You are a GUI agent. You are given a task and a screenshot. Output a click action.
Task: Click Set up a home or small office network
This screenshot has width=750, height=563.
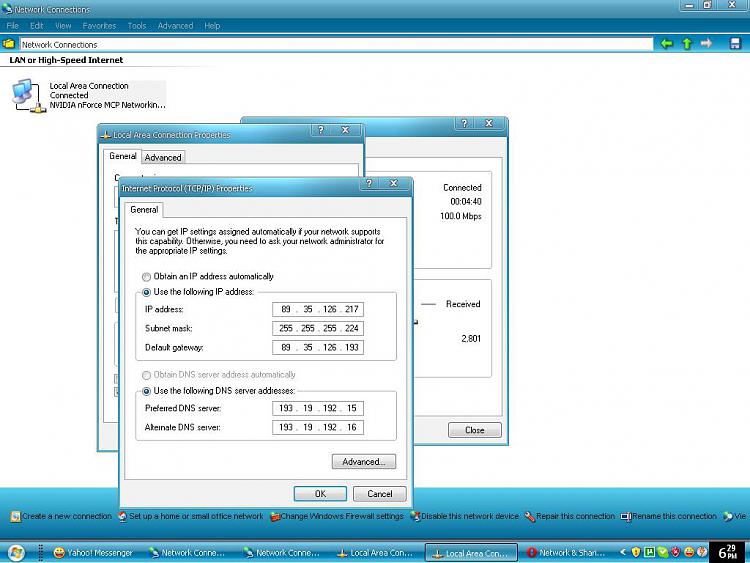[190, 517]
